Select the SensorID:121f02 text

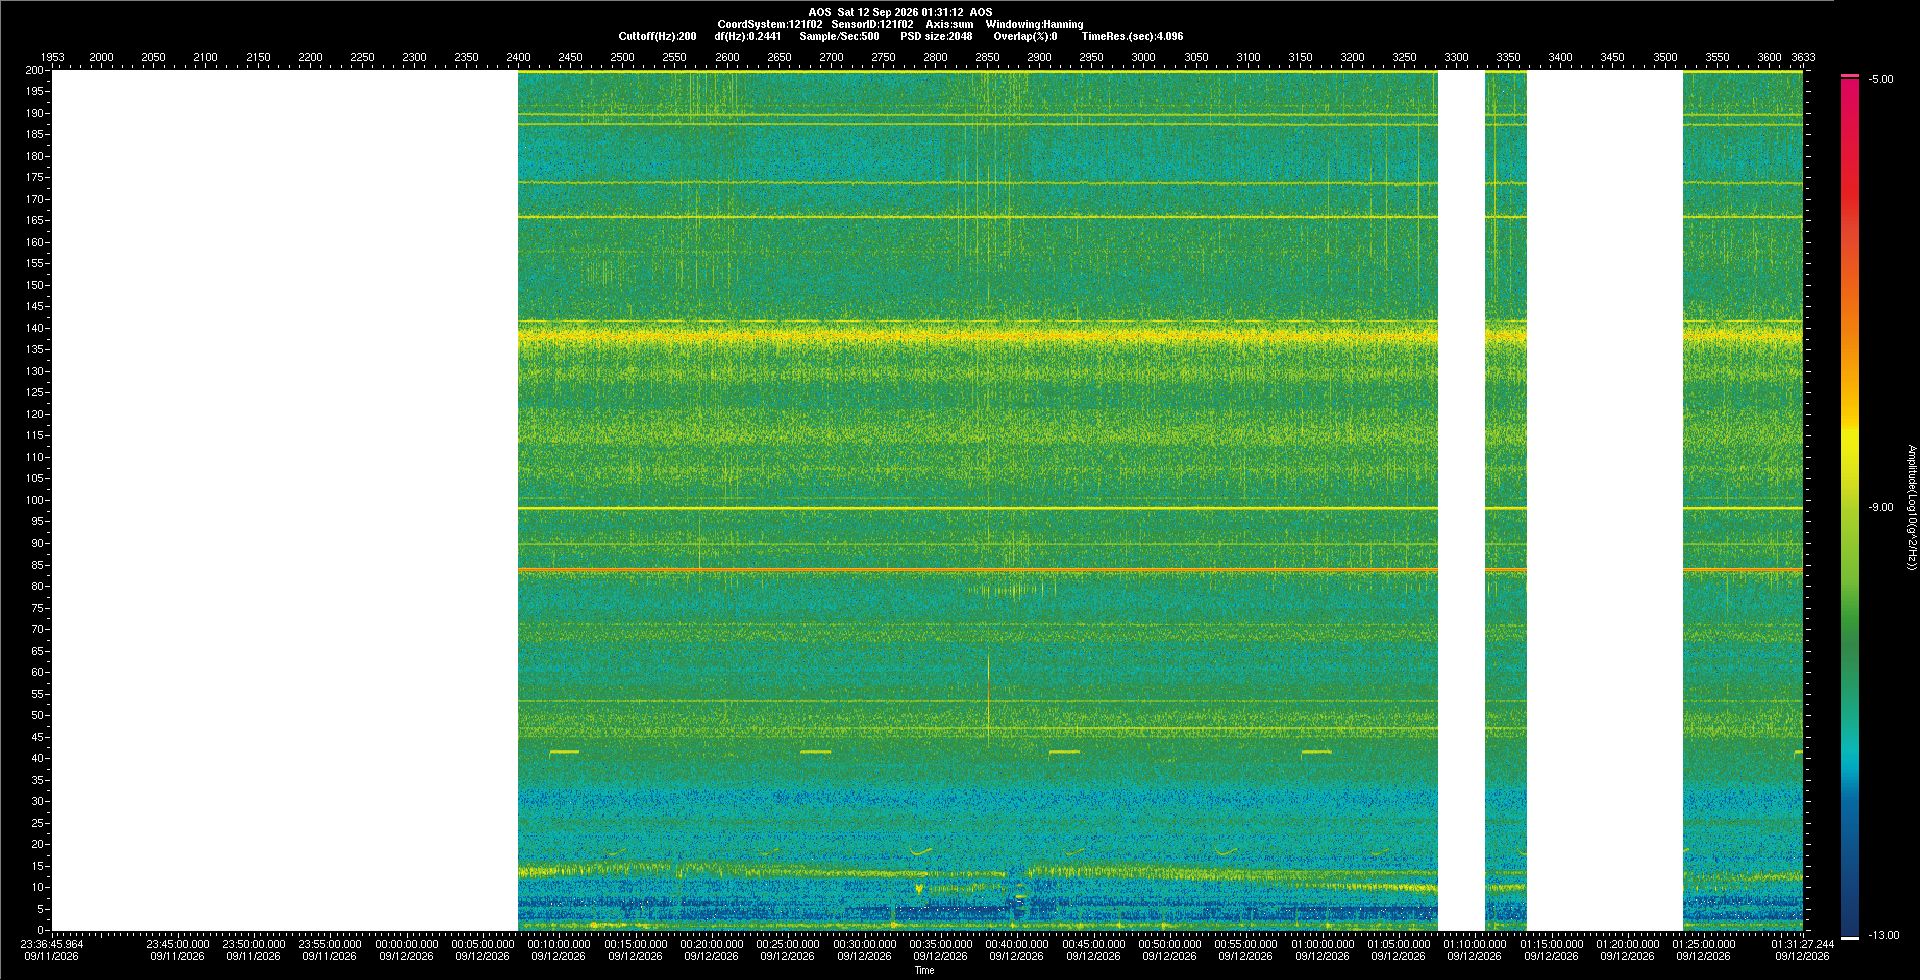(x=872, y=24)
